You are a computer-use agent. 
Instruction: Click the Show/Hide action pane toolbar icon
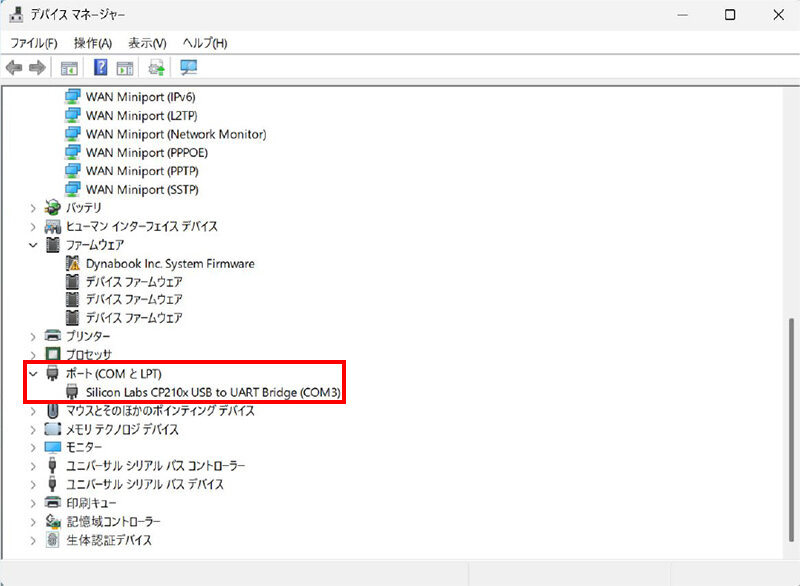coord(125,68)
